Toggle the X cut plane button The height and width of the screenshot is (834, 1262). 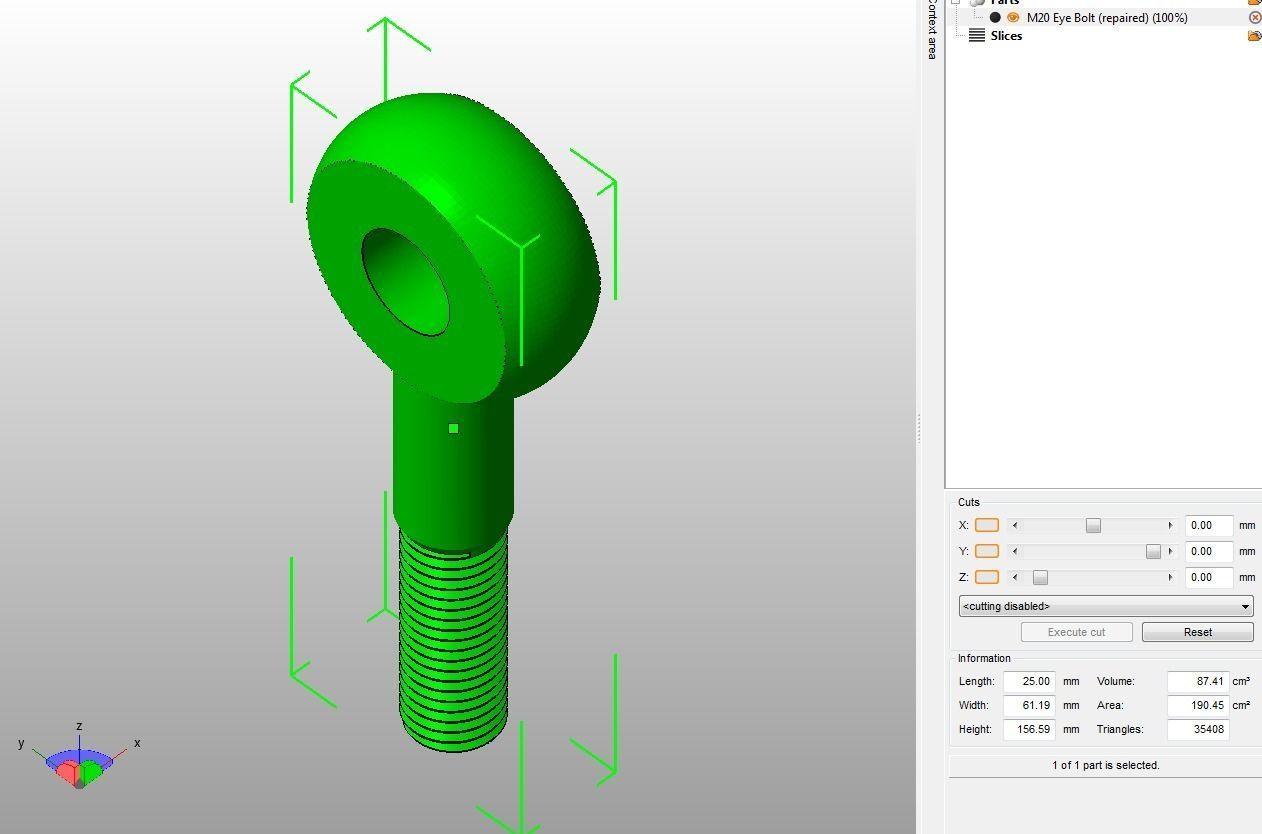point(987,525)
